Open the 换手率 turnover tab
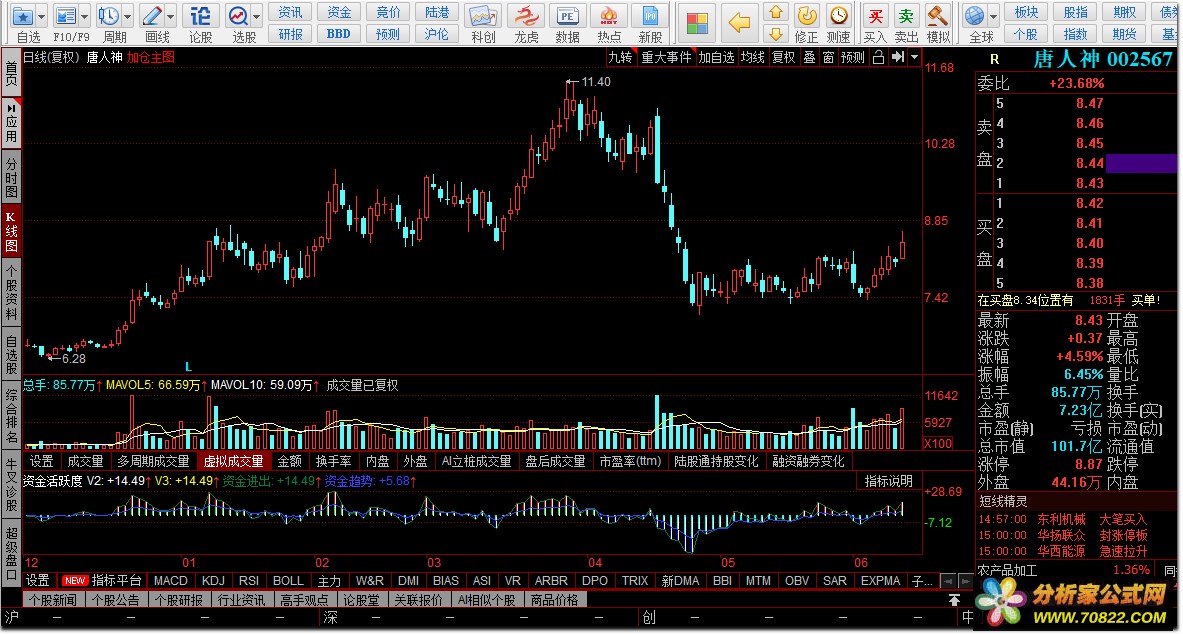This screenshot has width=1183, height=634. [333, 461]
